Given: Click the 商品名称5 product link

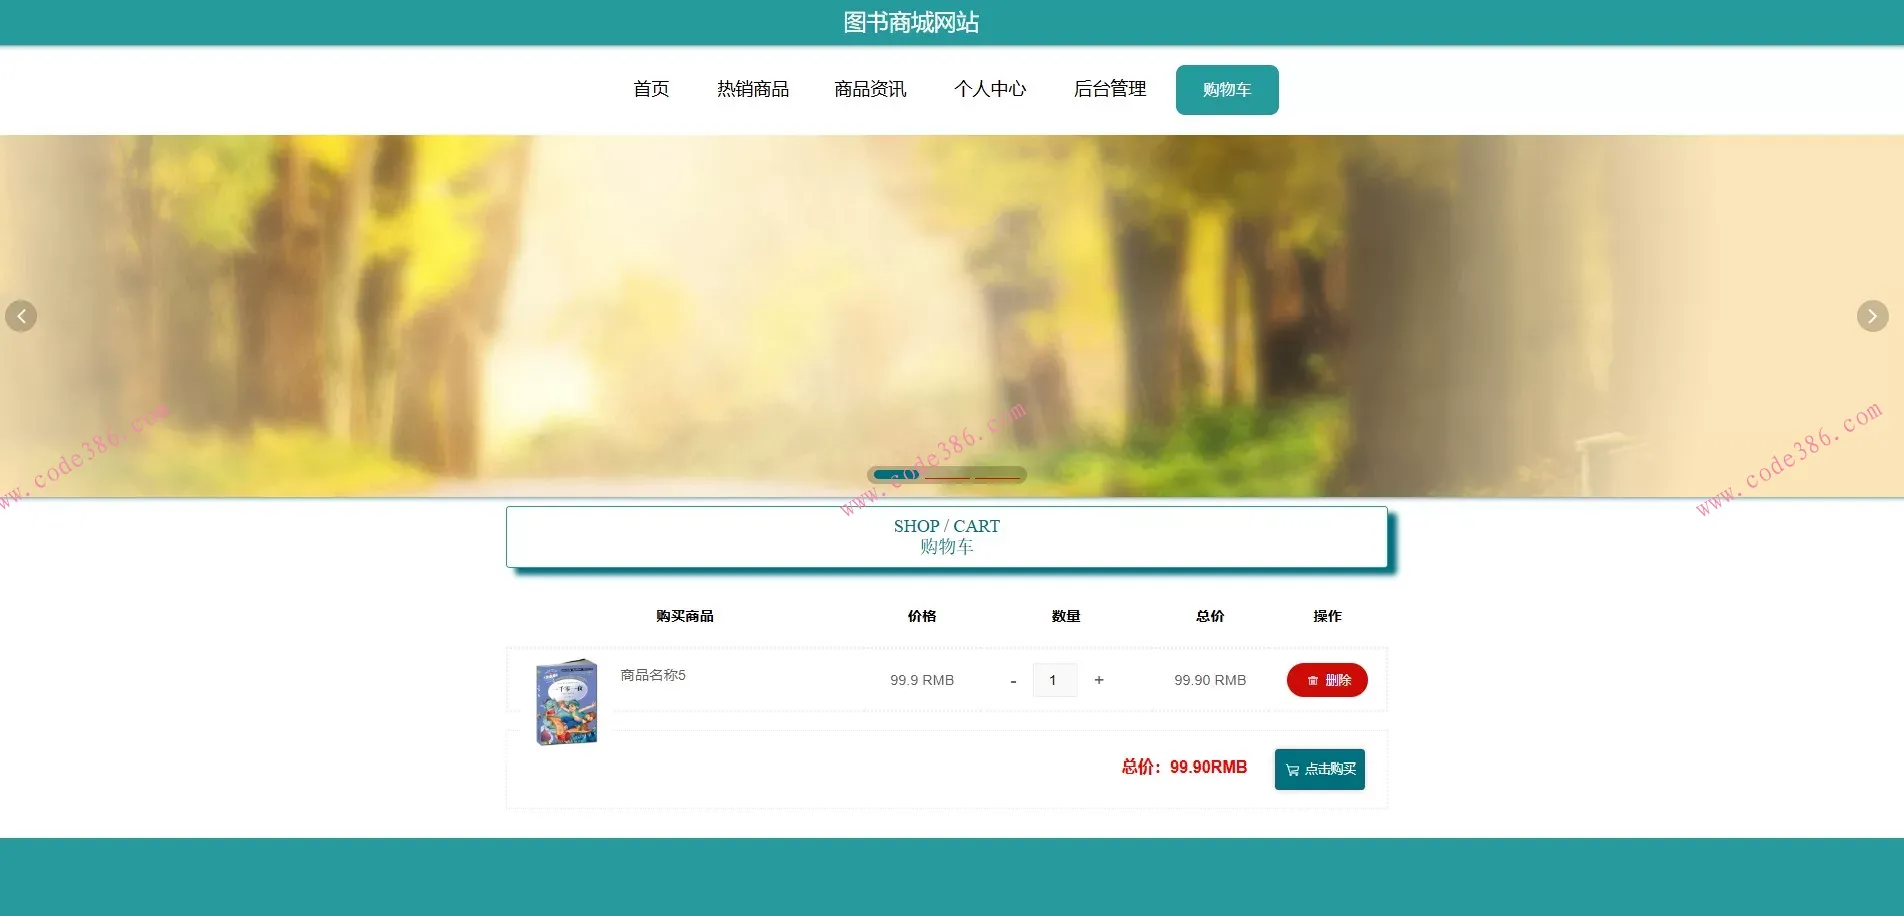Looking at the screenshot, I should tap(651, 676).
